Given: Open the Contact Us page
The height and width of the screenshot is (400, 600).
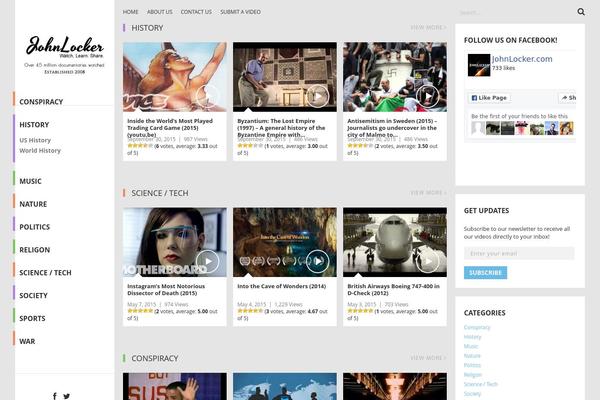Looking at the screenshot, I should point(196,12).
